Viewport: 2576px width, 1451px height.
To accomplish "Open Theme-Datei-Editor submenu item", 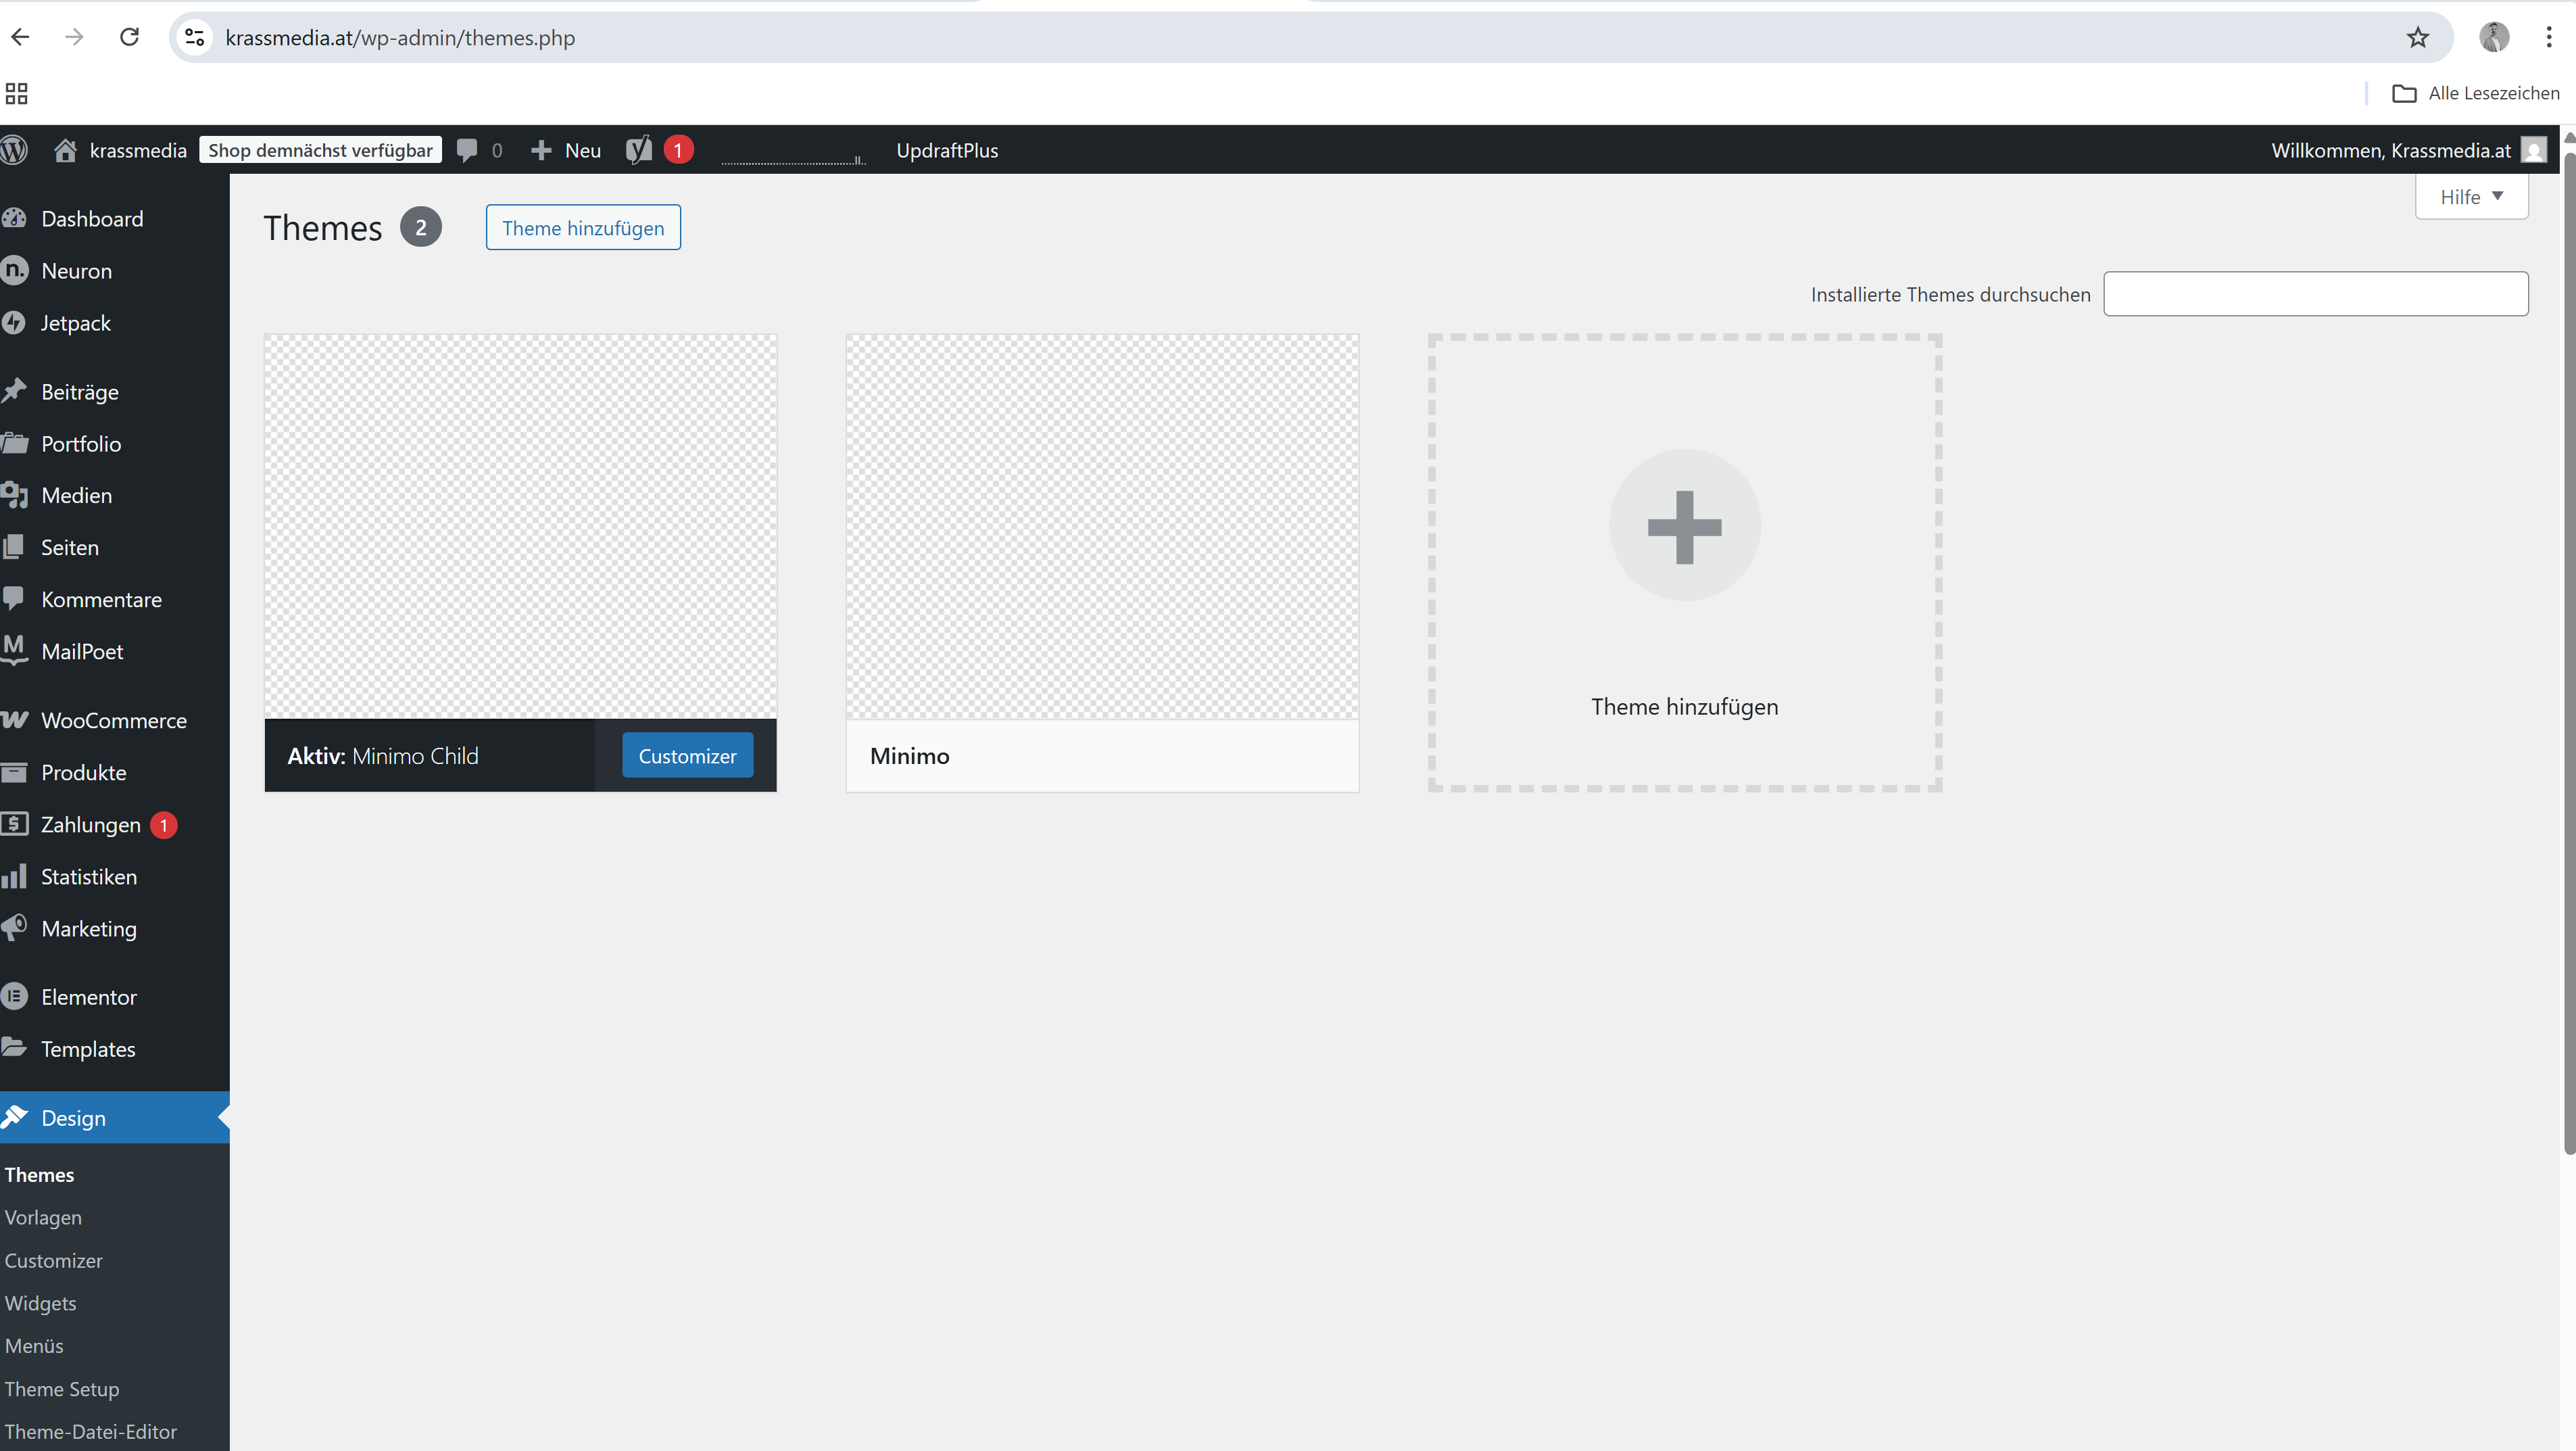I will pyautogui.click(x=90, y=1433).
